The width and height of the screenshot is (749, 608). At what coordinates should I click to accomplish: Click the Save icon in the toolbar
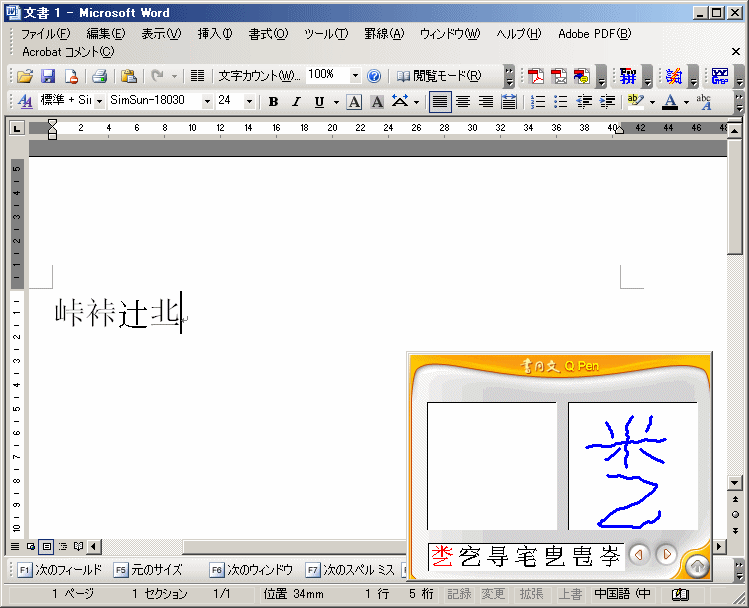point(48,76)
